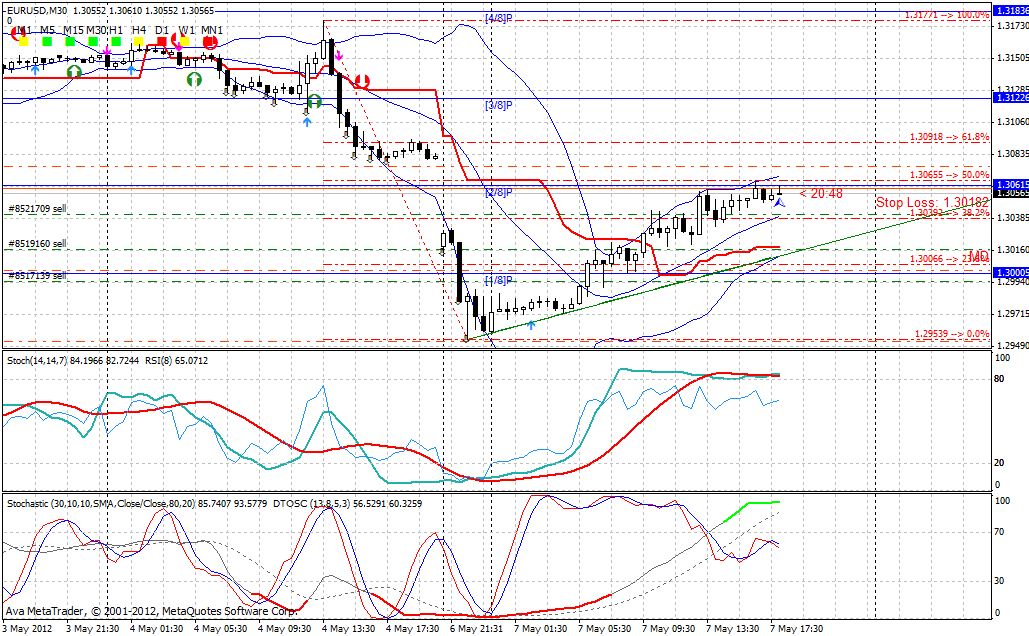Click the black current price tag 1.30565
This screenshot has width=1029, height=636.
[1011, 193]
